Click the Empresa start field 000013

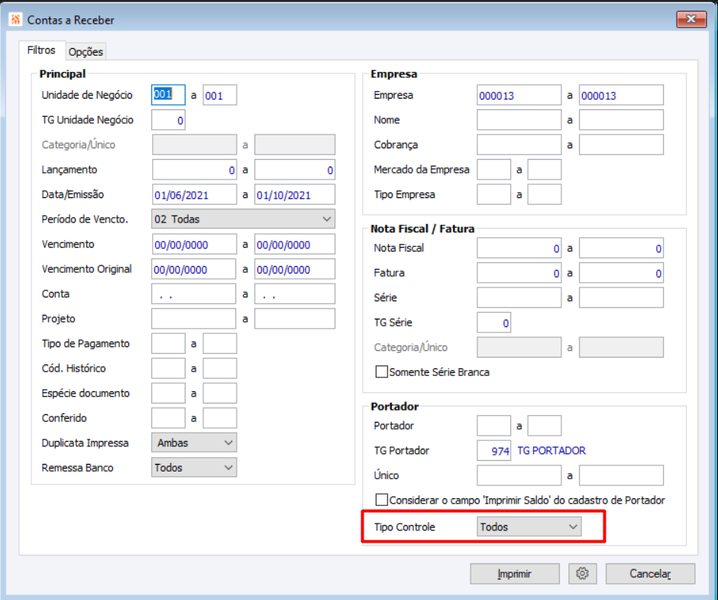(x=519, y=95)
